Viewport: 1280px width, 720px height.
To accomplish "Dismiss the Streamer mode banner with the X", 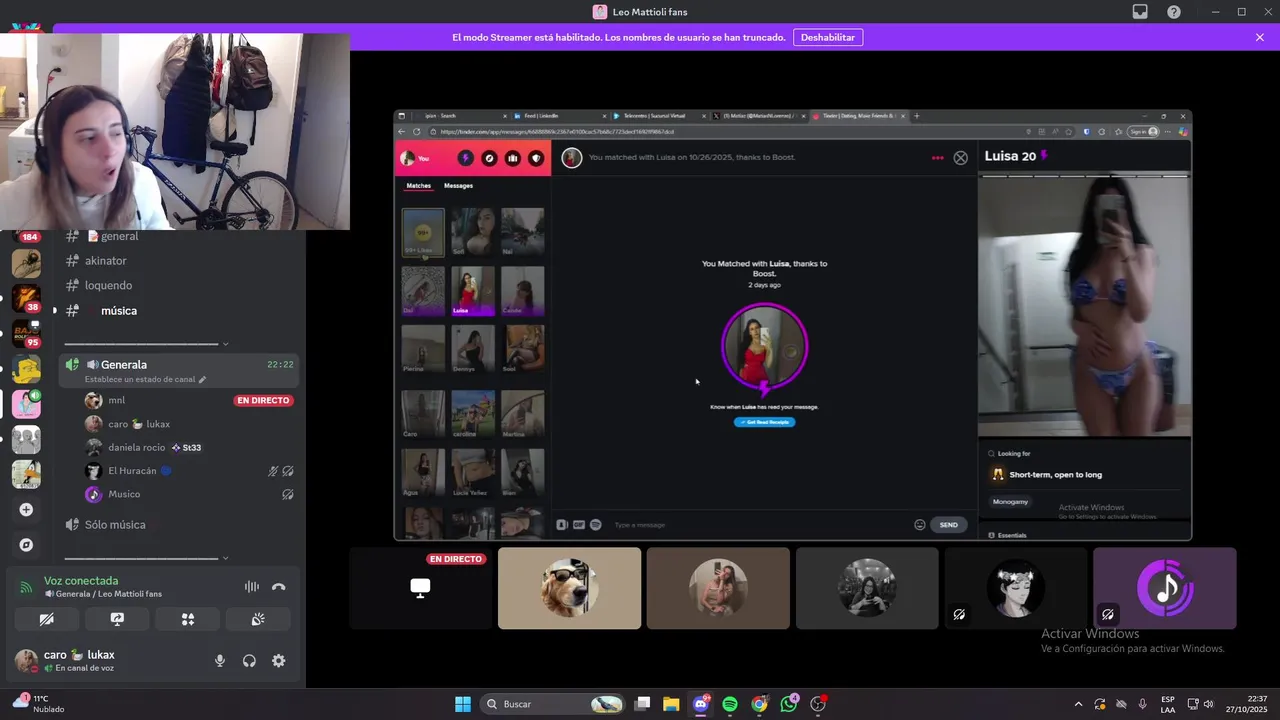I will [x=1260, y=37].
